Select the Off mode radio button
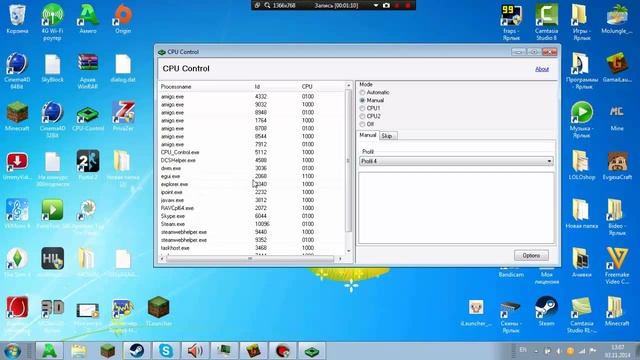 [x=362, y=124]
